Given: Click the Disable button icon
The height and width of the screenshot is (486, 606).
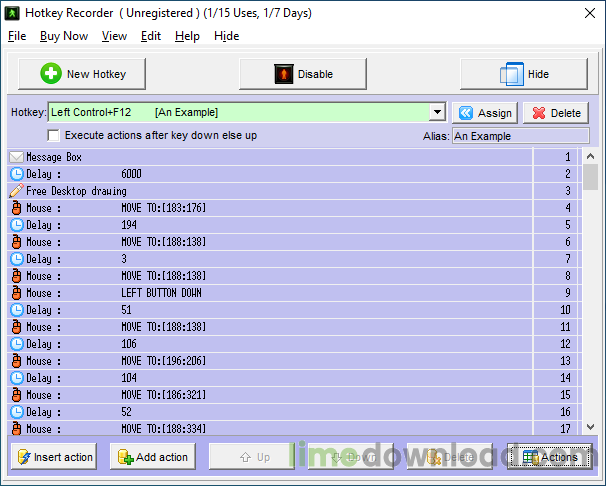Looking at the screenshot, I should pyautogui.click(x=284, y=74).
